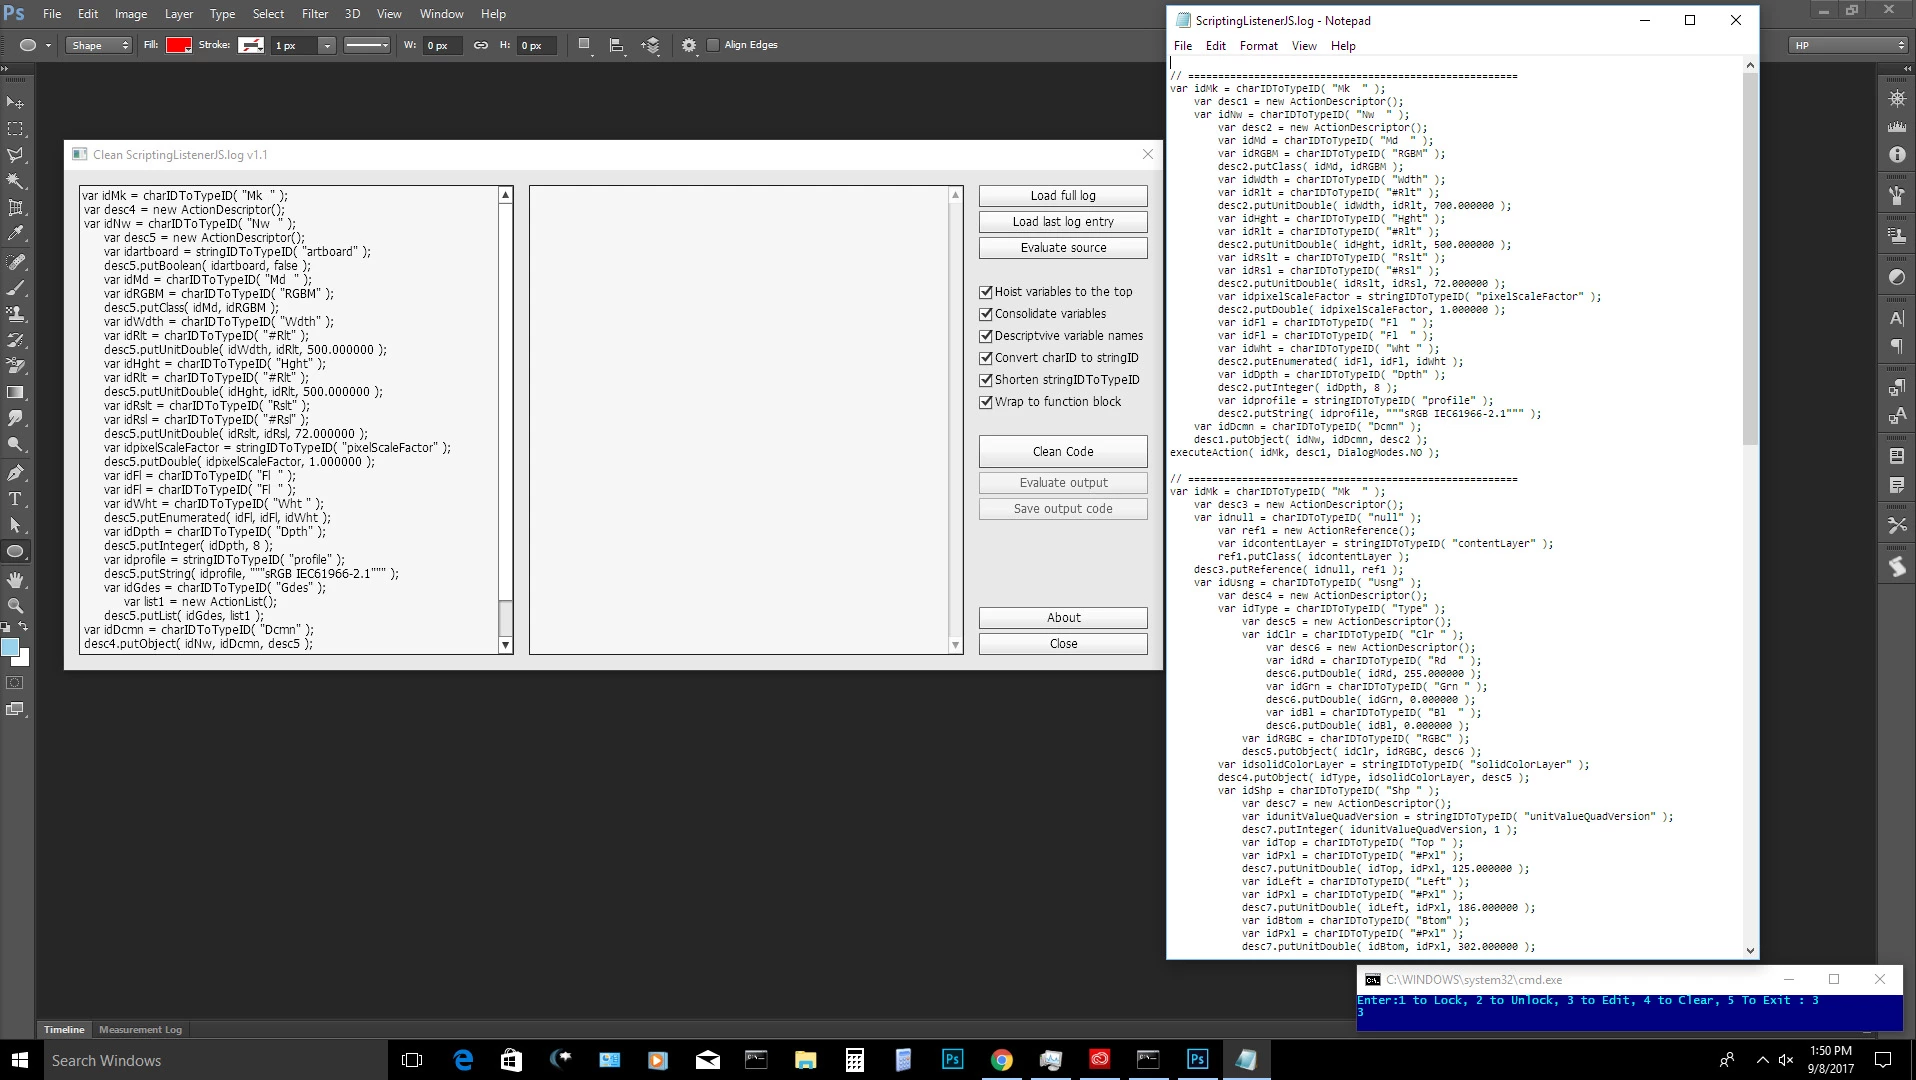The image size is (1916, 1080).
Task: Select the Clone Stamp tool
Action: point(15,314)
